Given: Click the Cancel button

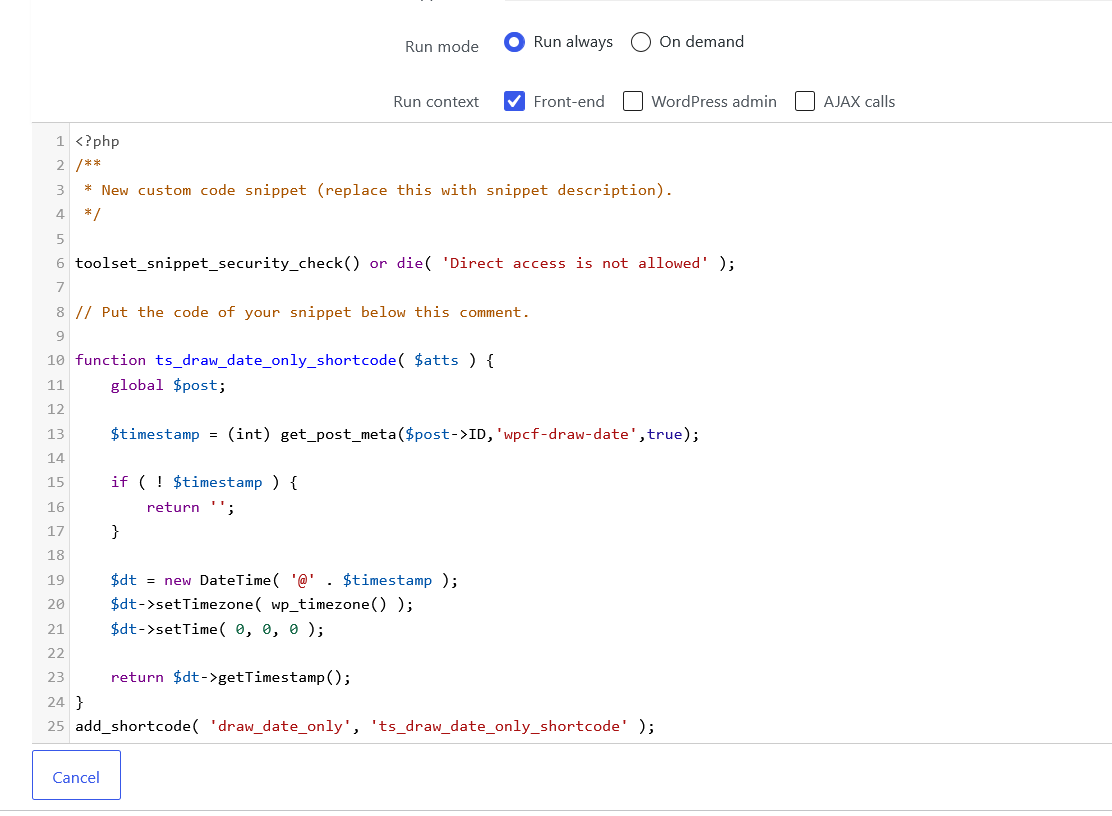Looking at the screenshot, I should 77,775.
